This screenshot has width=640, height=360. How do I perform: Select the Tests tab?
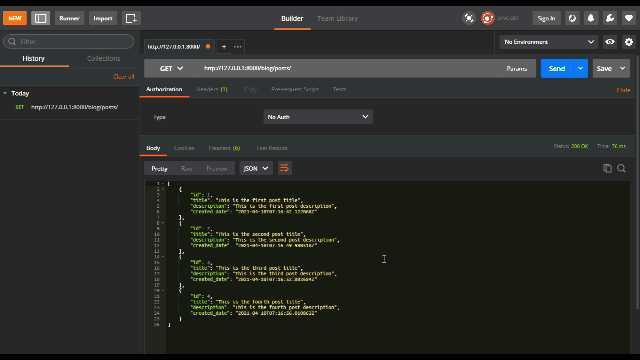click(339, 89)
